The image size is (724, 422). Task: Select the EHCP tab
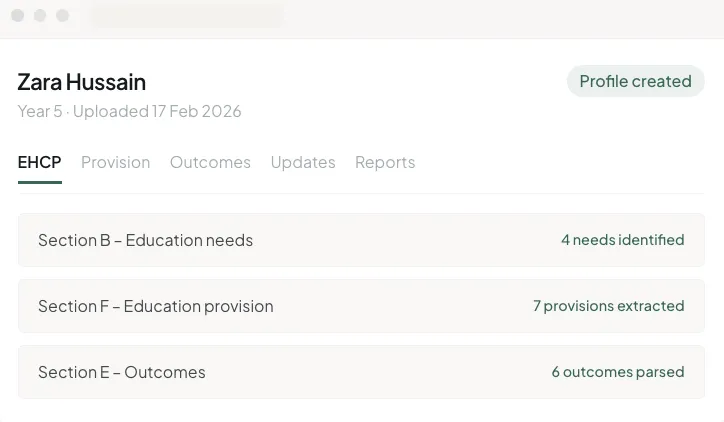(x=39, y=163)
